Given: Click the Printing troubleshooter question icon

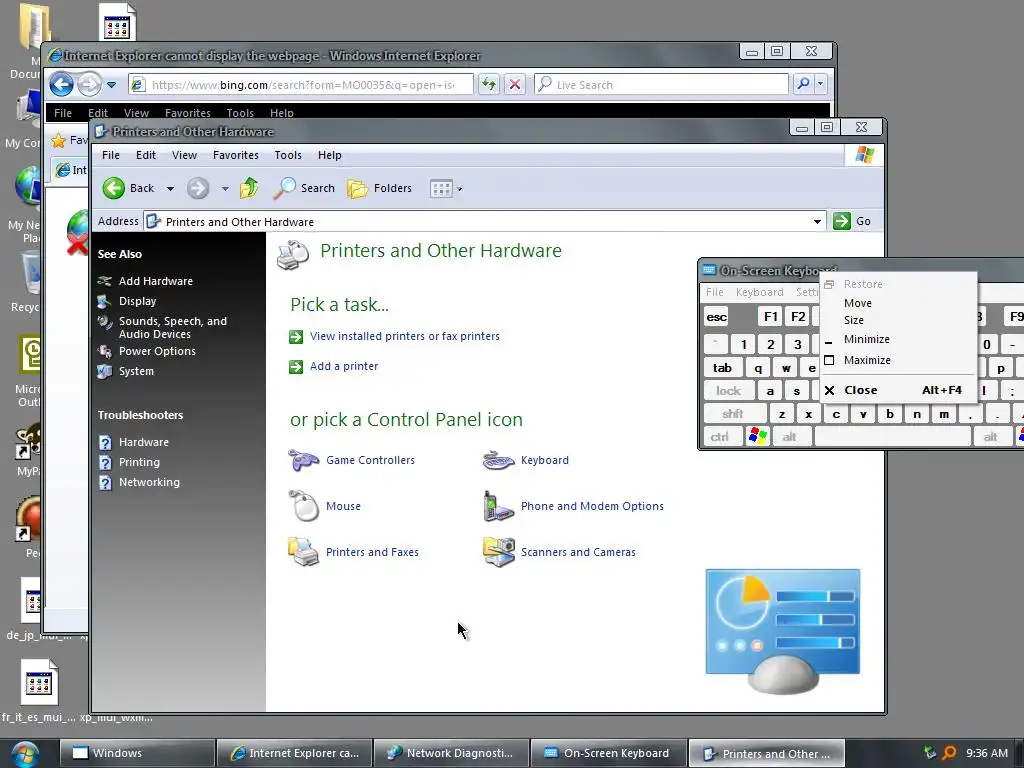Looking at the screenshot, I should [x=105, y=462].
